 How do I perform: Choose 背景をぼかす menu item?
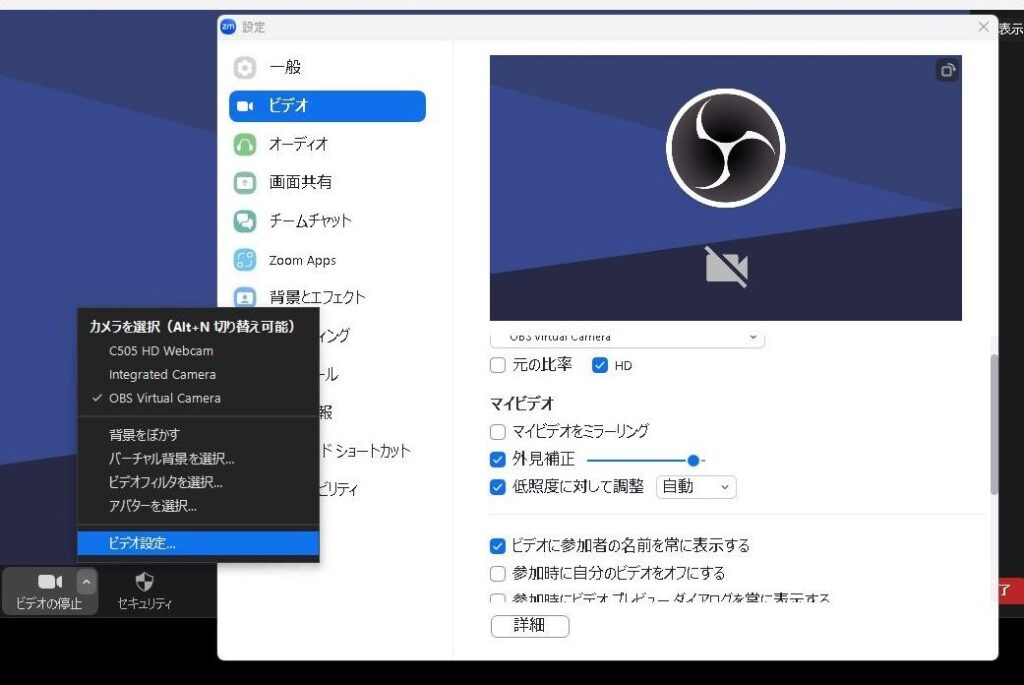(144, 435)
